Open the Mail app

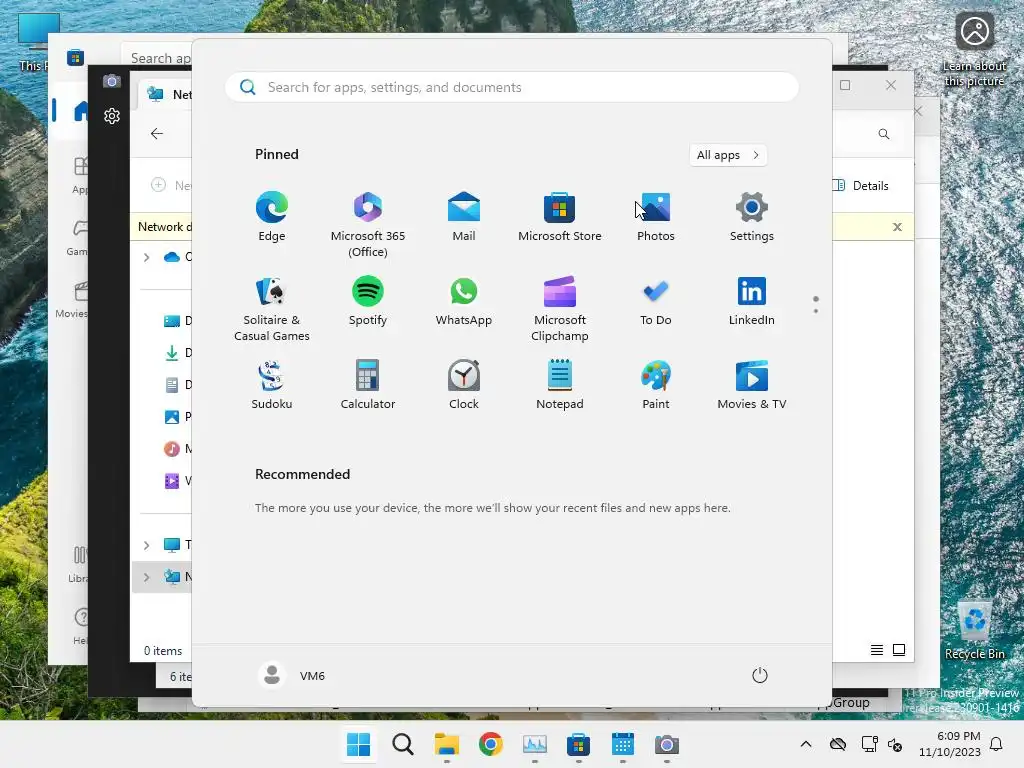[464, 217]
